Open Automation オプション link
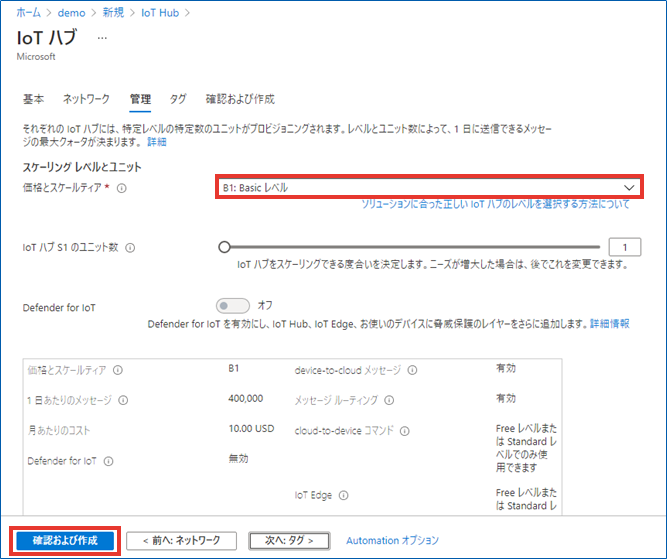 click(392, 541)
